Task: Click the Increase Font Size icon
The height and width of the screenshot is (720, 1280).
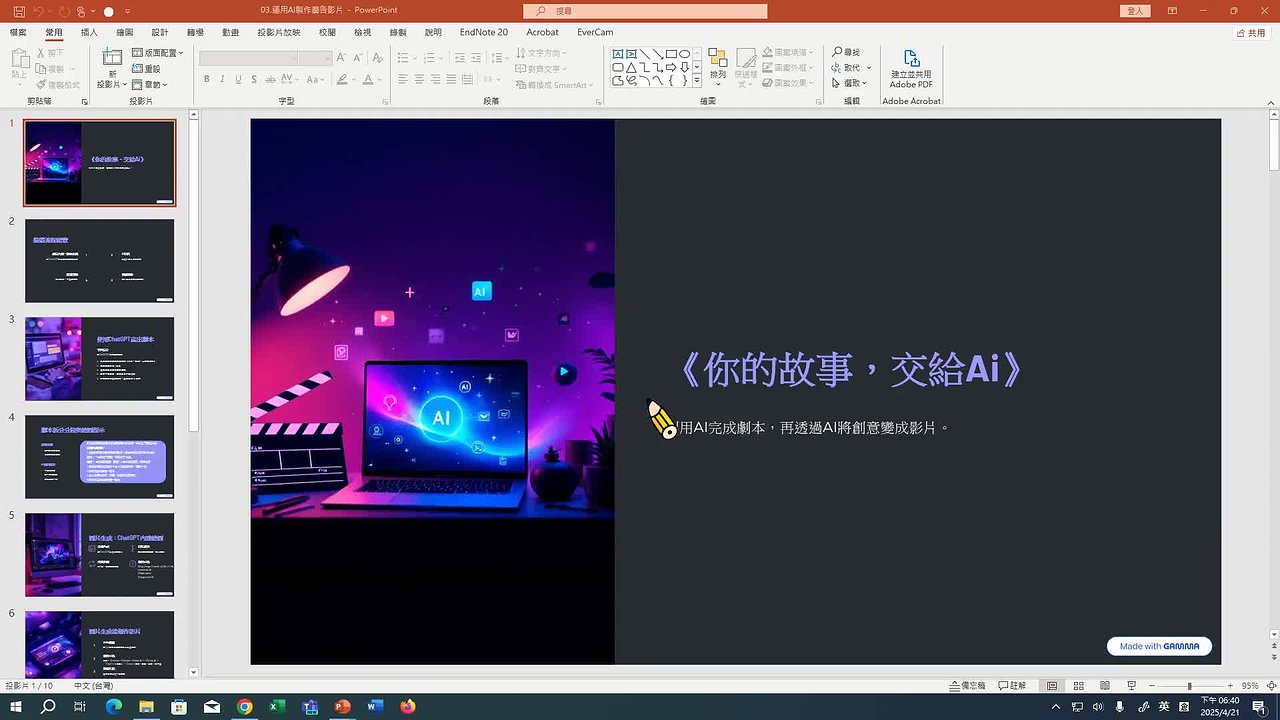Action: click(342, 58)
